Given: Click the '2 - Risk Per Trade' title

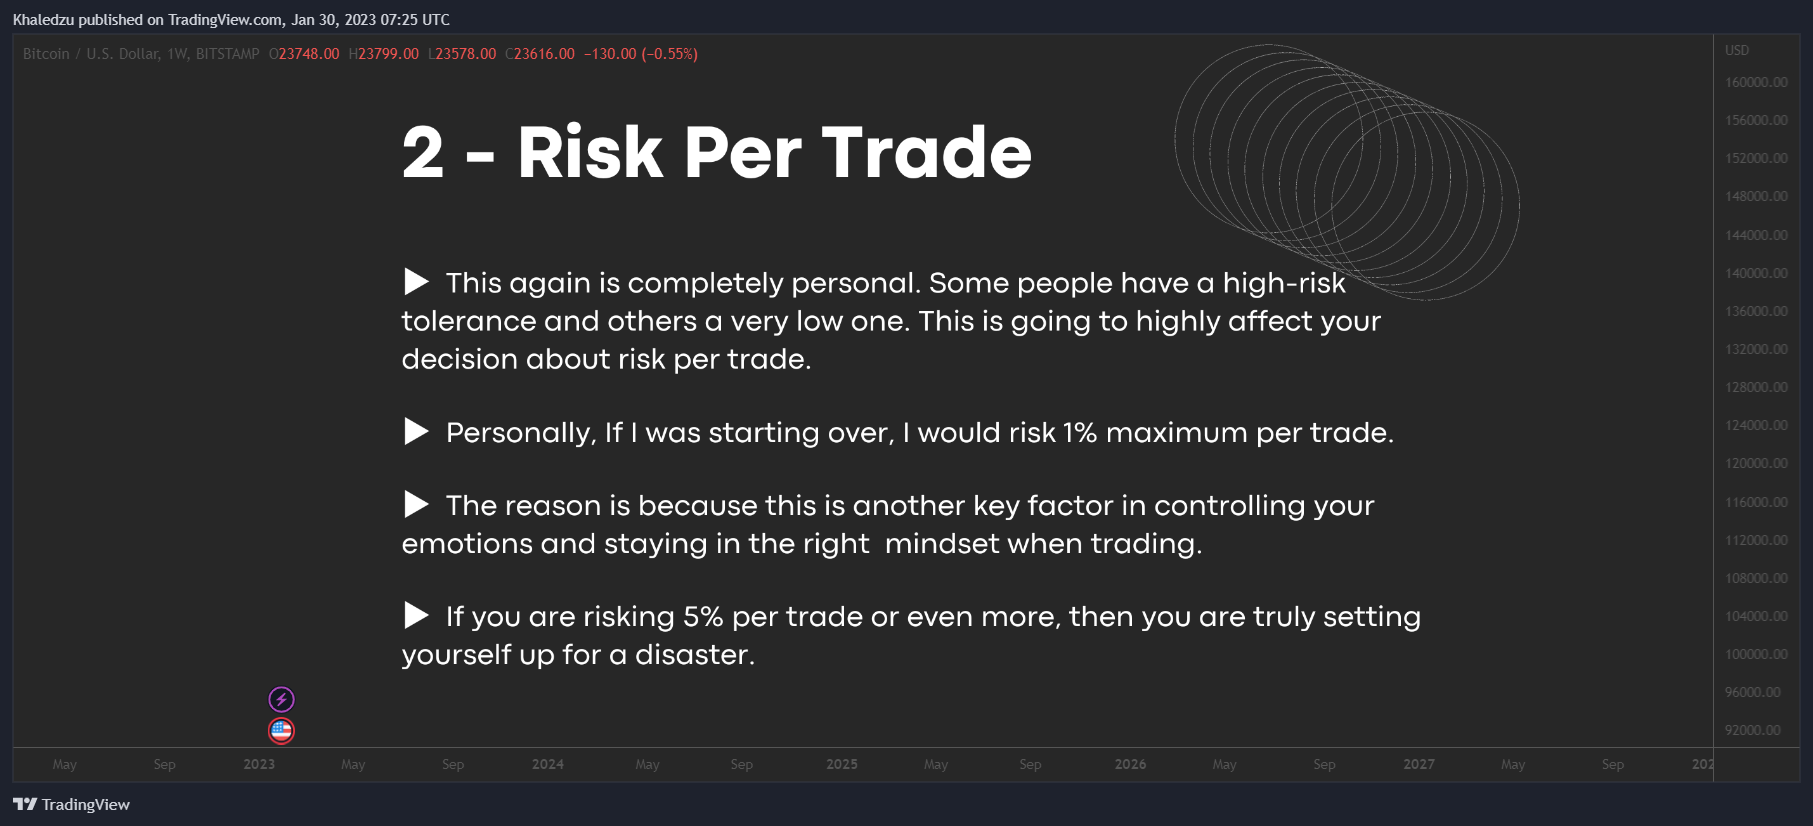Looking at the screenshot, I should [x=716, y=152].
